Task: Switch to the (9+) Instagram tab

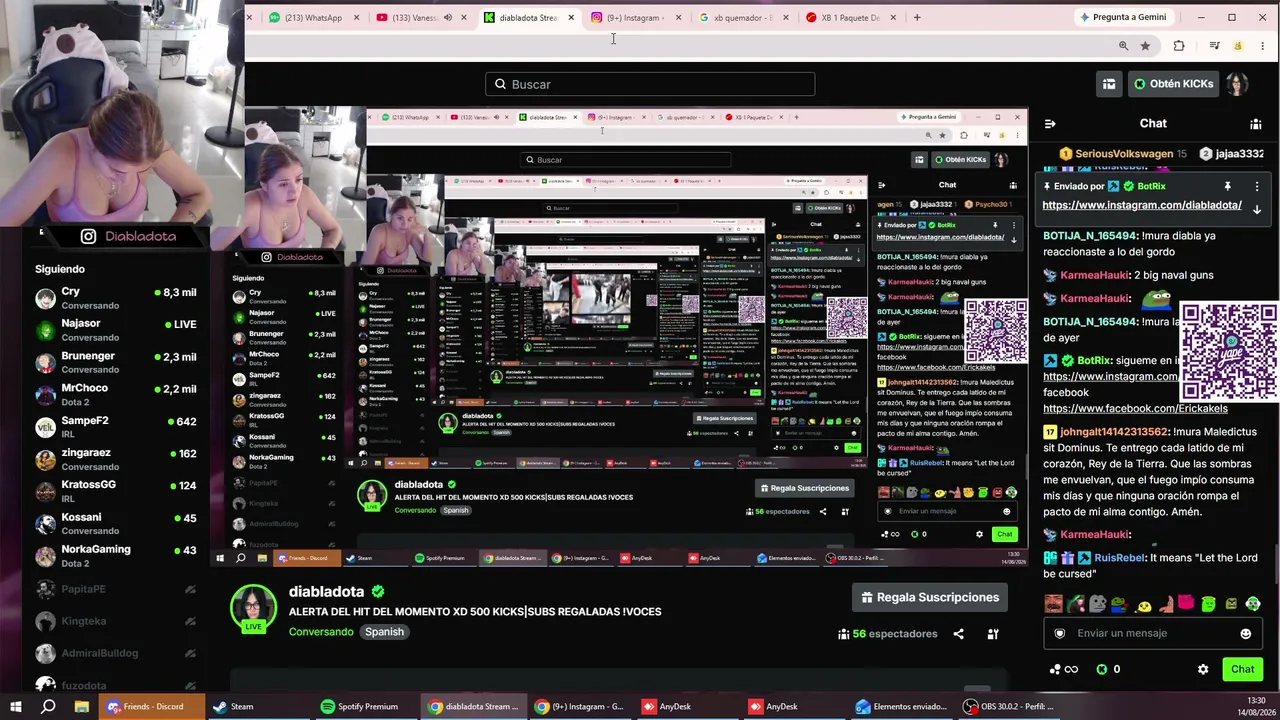Action: pyautogui.click(x=634, y=17)
